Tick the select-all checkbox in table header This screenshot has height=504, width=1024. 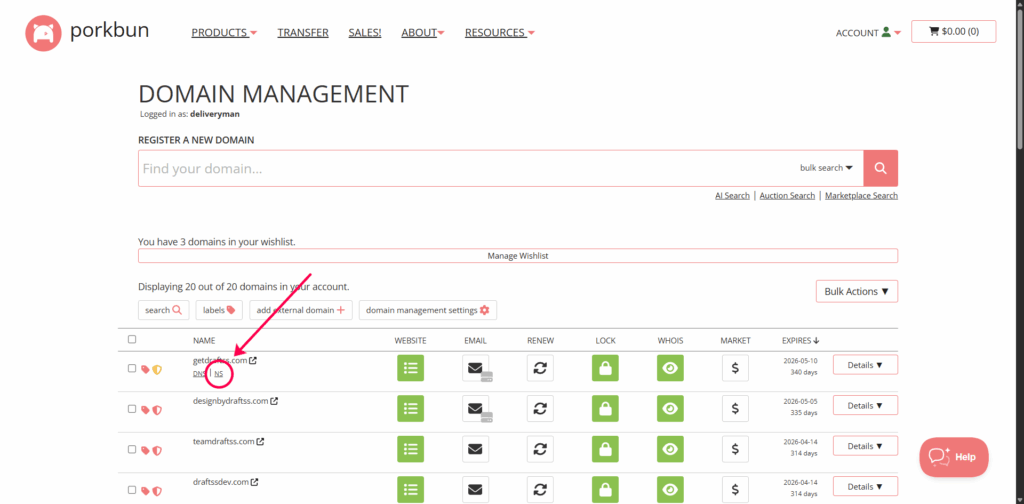(132, 340)
